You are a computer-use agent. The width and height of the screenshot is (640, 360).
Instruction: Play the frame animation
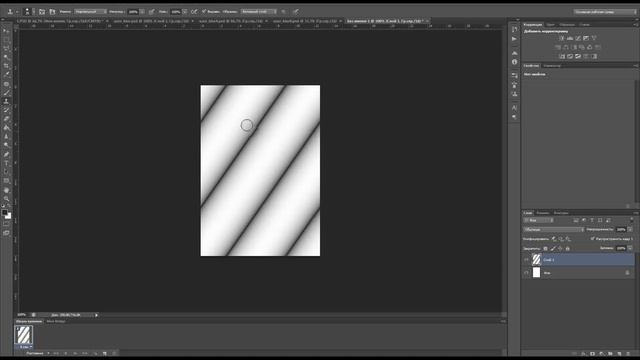tap(75, 353)
